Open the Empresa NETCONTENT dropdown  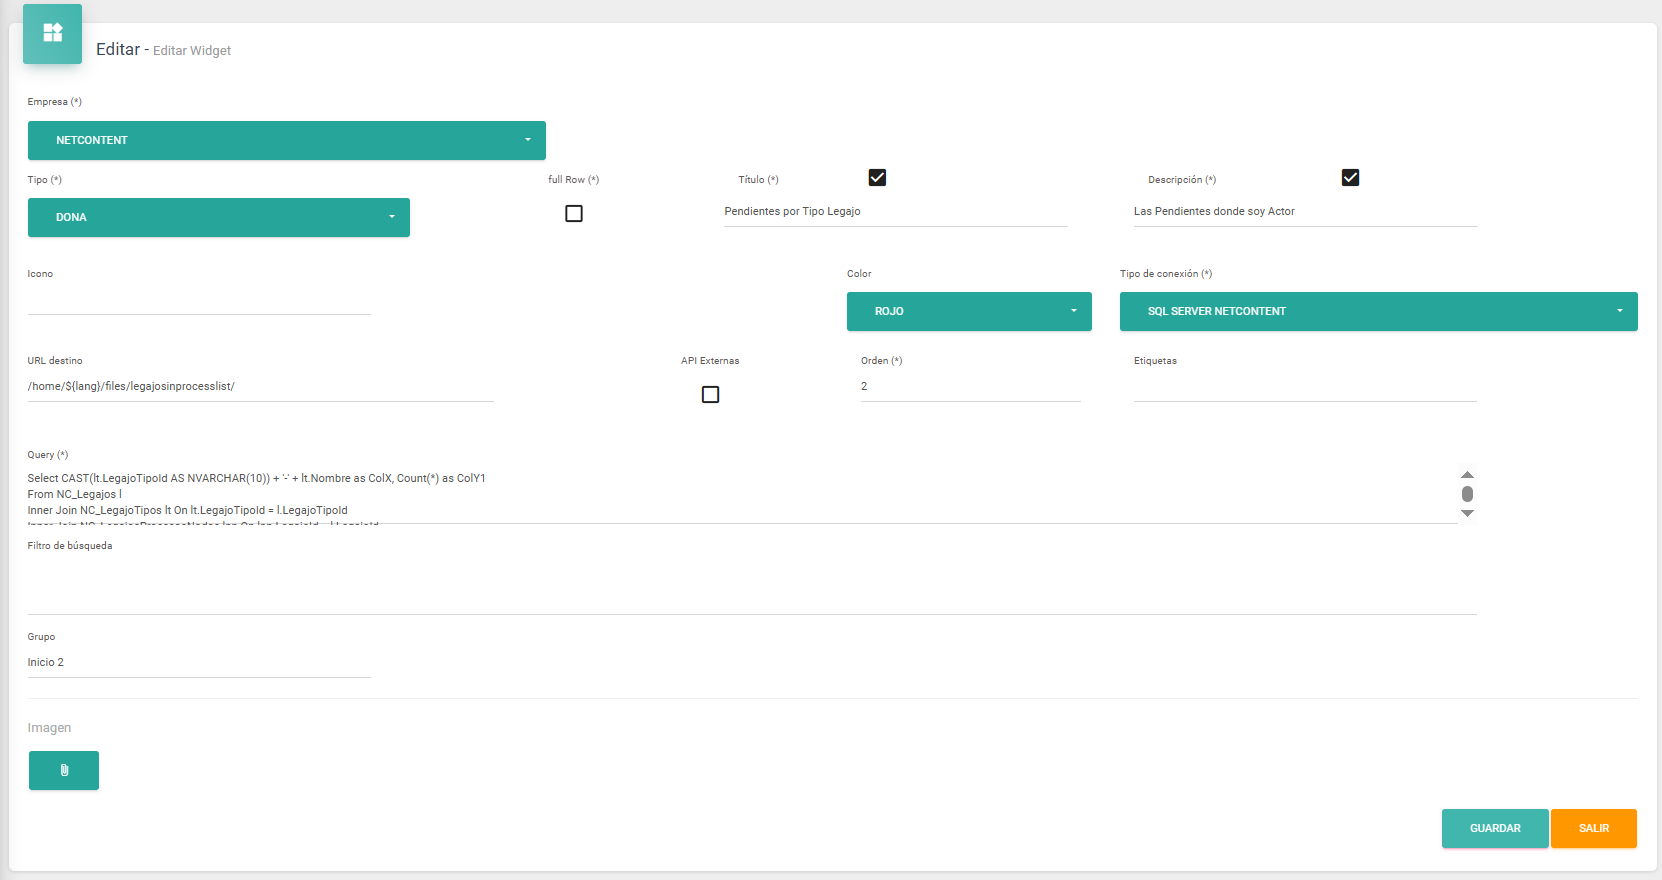point(286,140)
